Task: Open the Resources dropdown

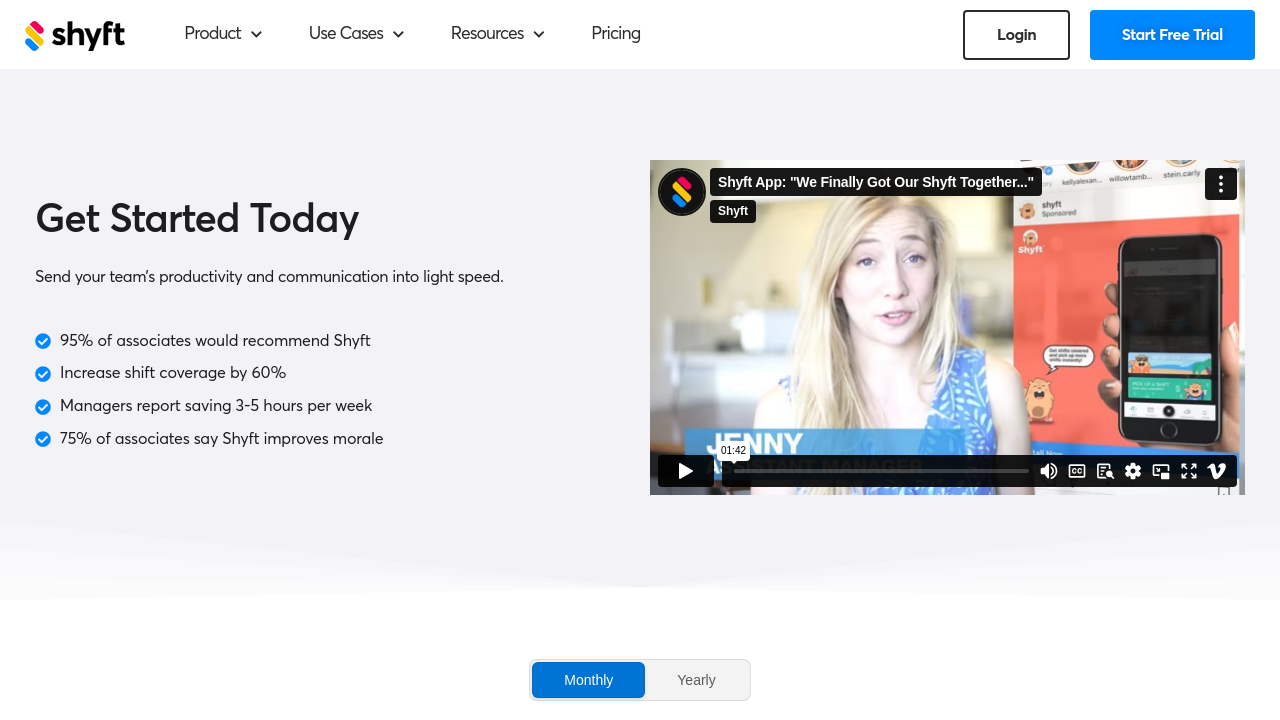Action: pos(497,34)
